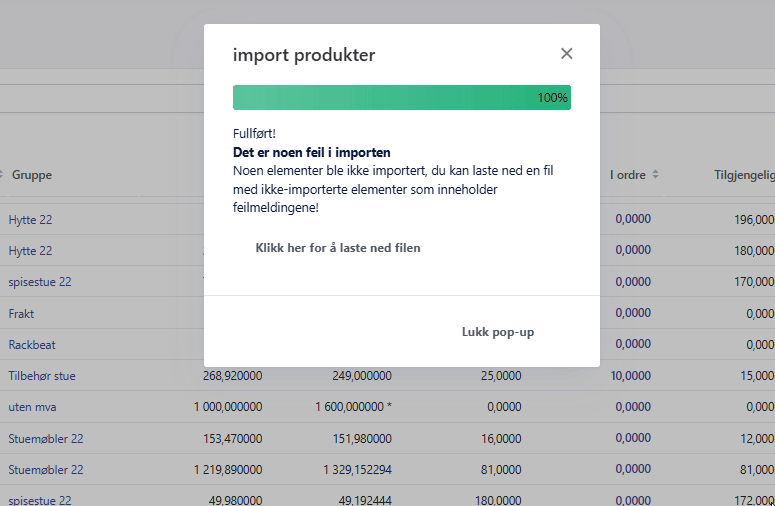Image resolution: width=775 pixels, height=506 pixels.
Task: Click the sort arrows beside I ordre
Action: coord(655,175)
